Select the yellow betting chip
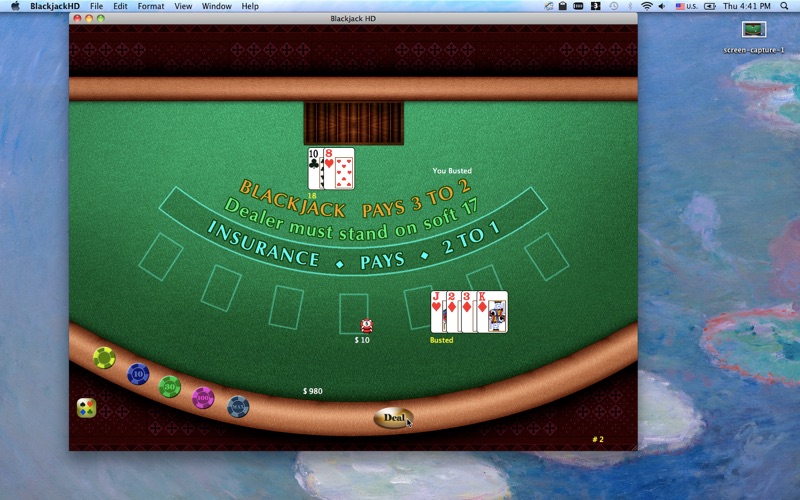The image size is (800, 500). click(x=104, y=357)
